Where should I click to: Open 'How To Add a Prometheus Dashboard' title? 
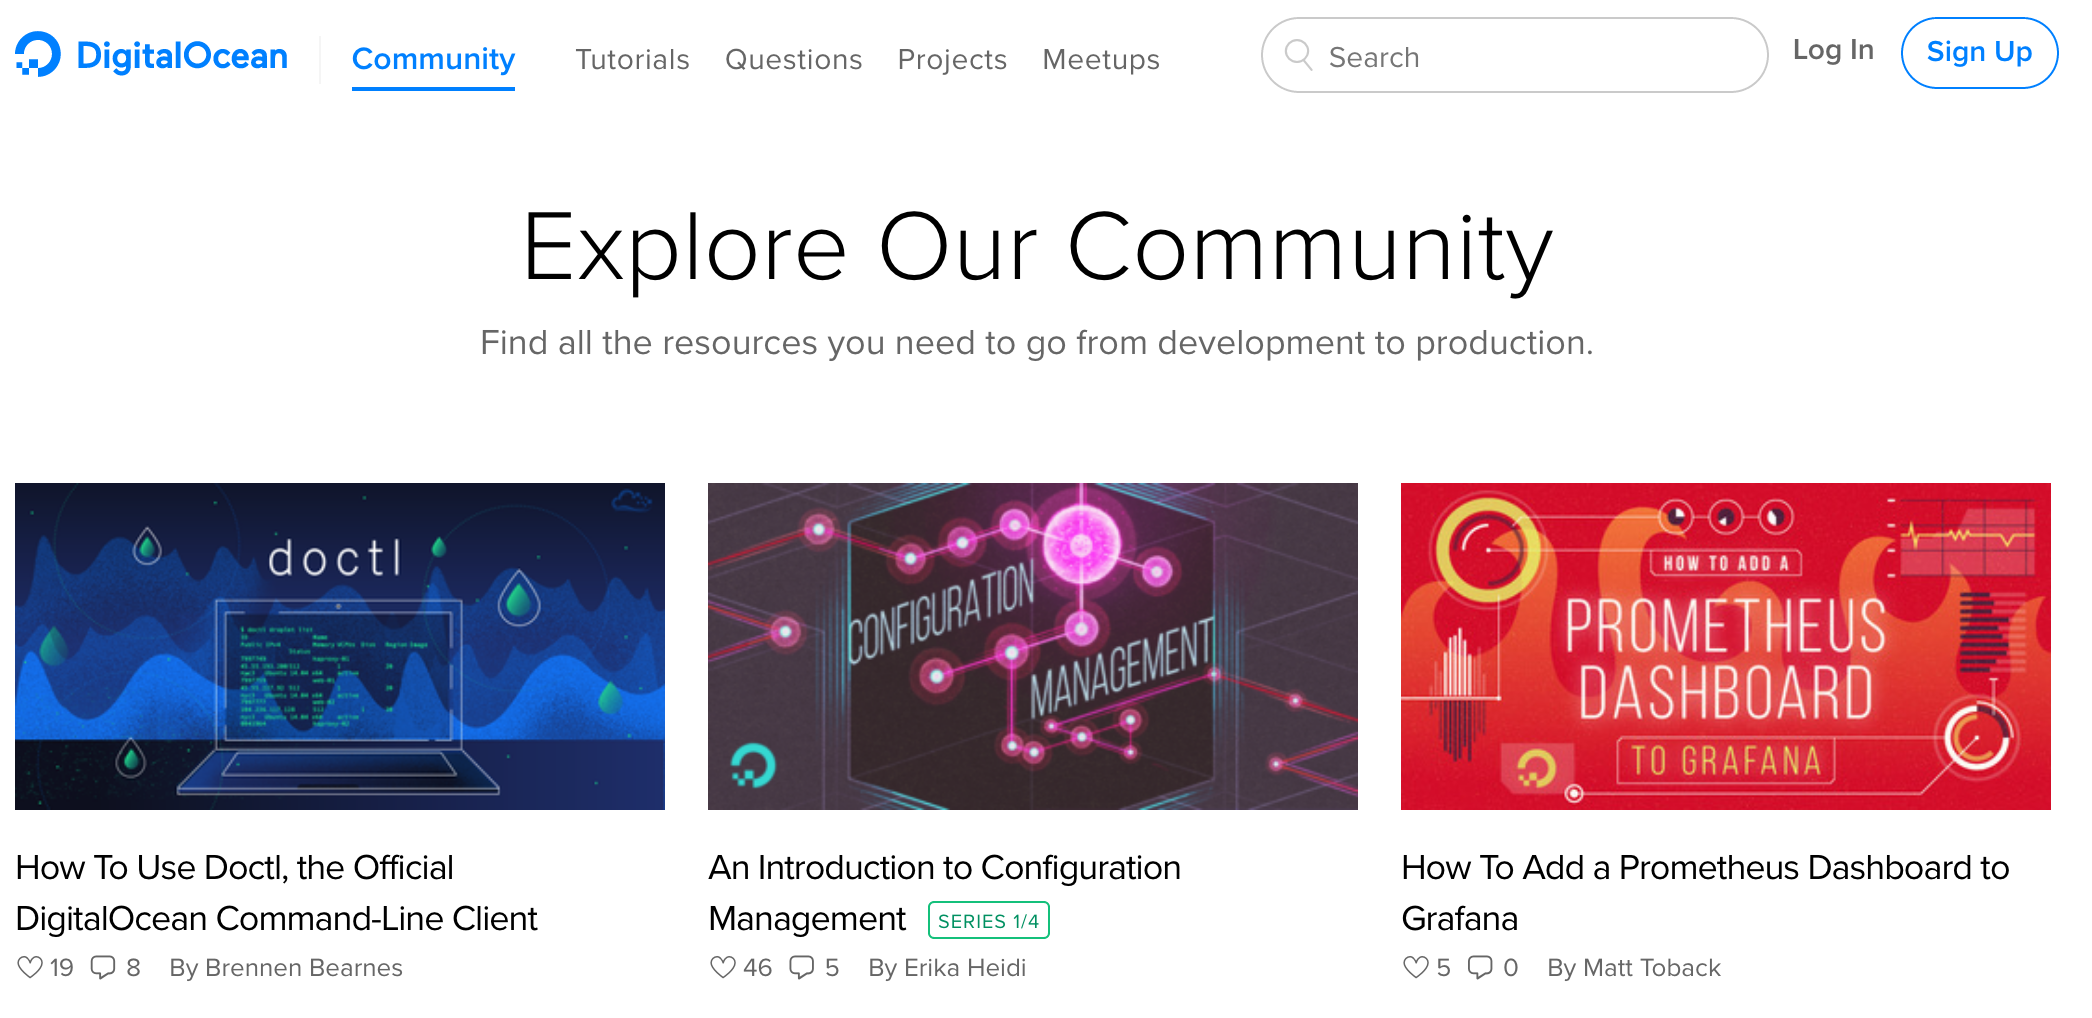(1705, 893)
